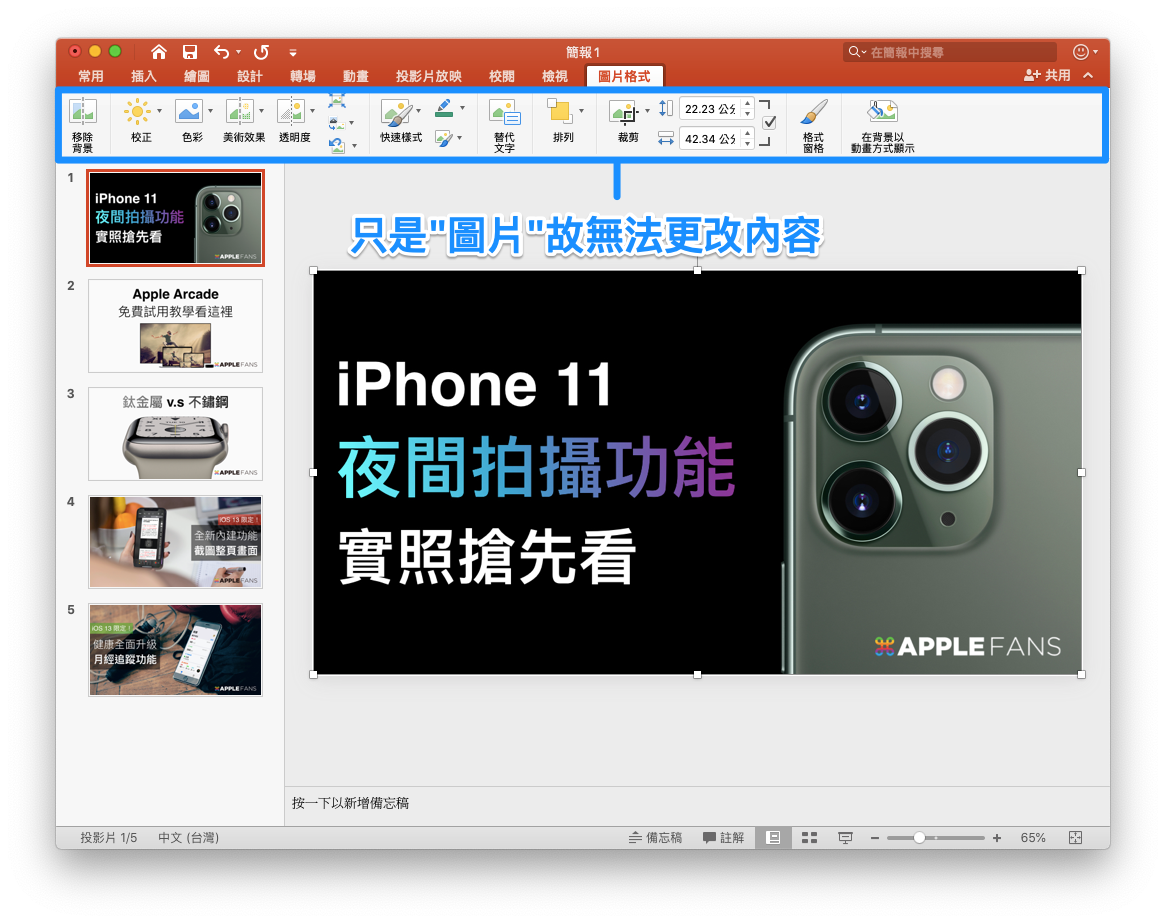Screen dimensions: 1166x923
Task: Click the Arrange (排列) icon
Action: (x=559, y=112)
